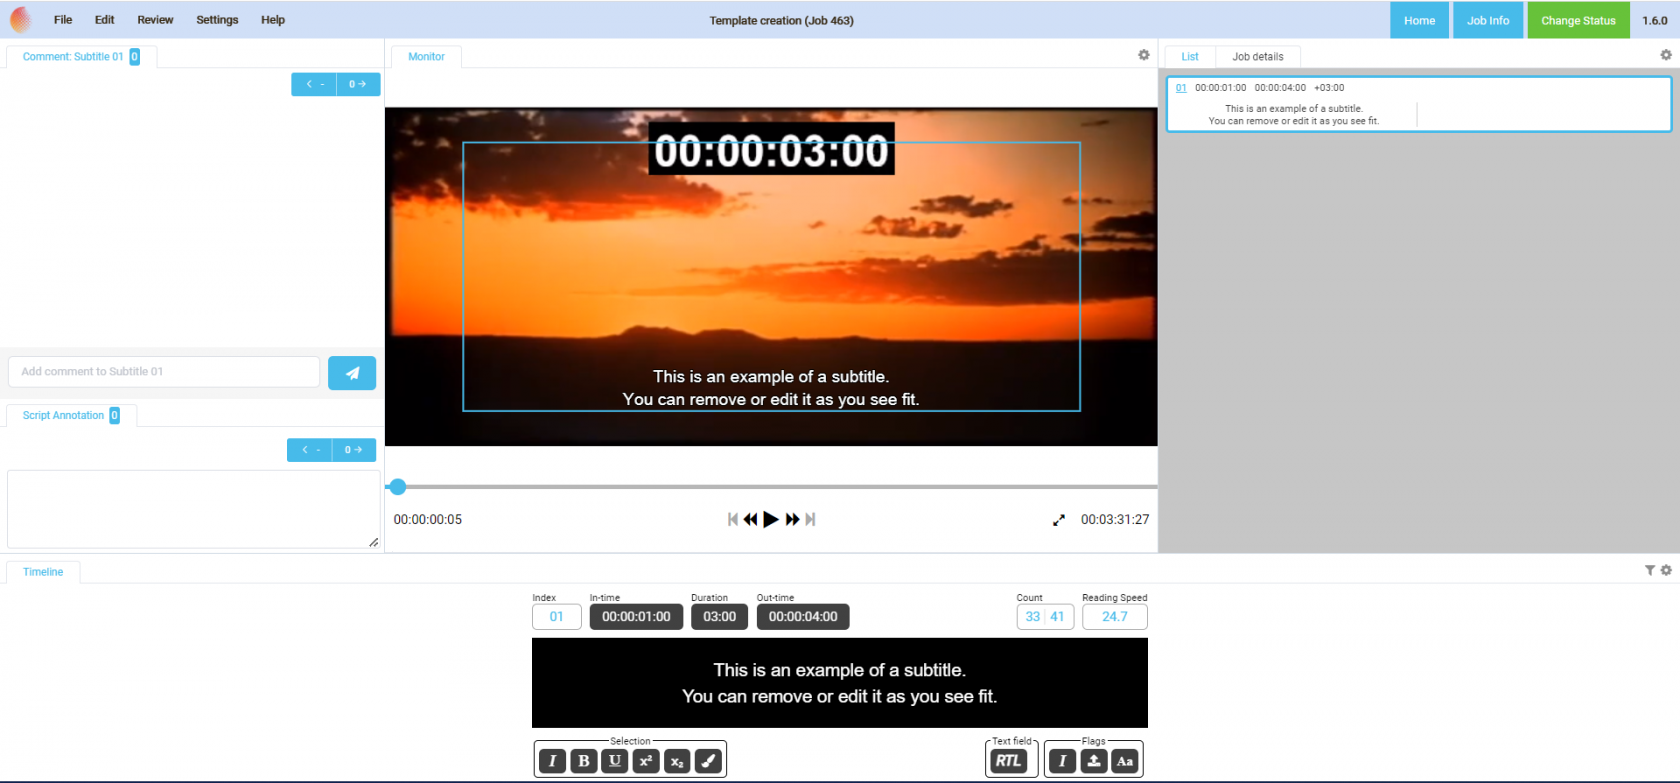The height and width of the screenshot is (783, 1680).
Task: Play the video
Action: pyautogui.click(x=771, y=519)
